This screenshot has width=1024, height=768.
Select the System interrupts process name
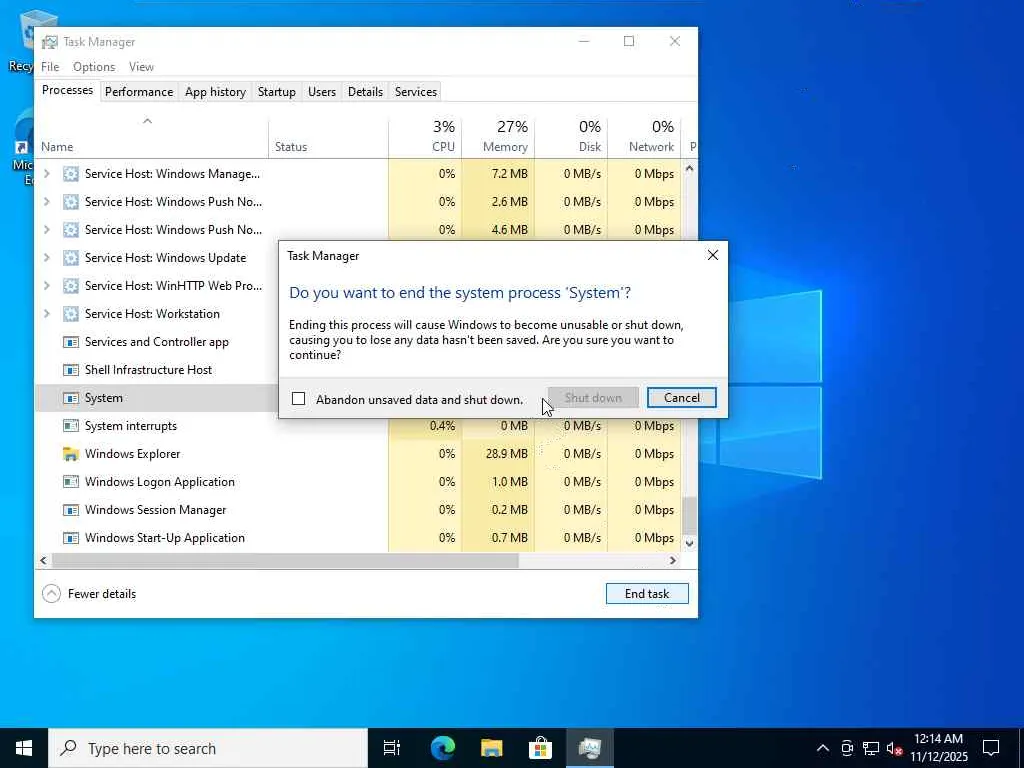coord(131,426)
